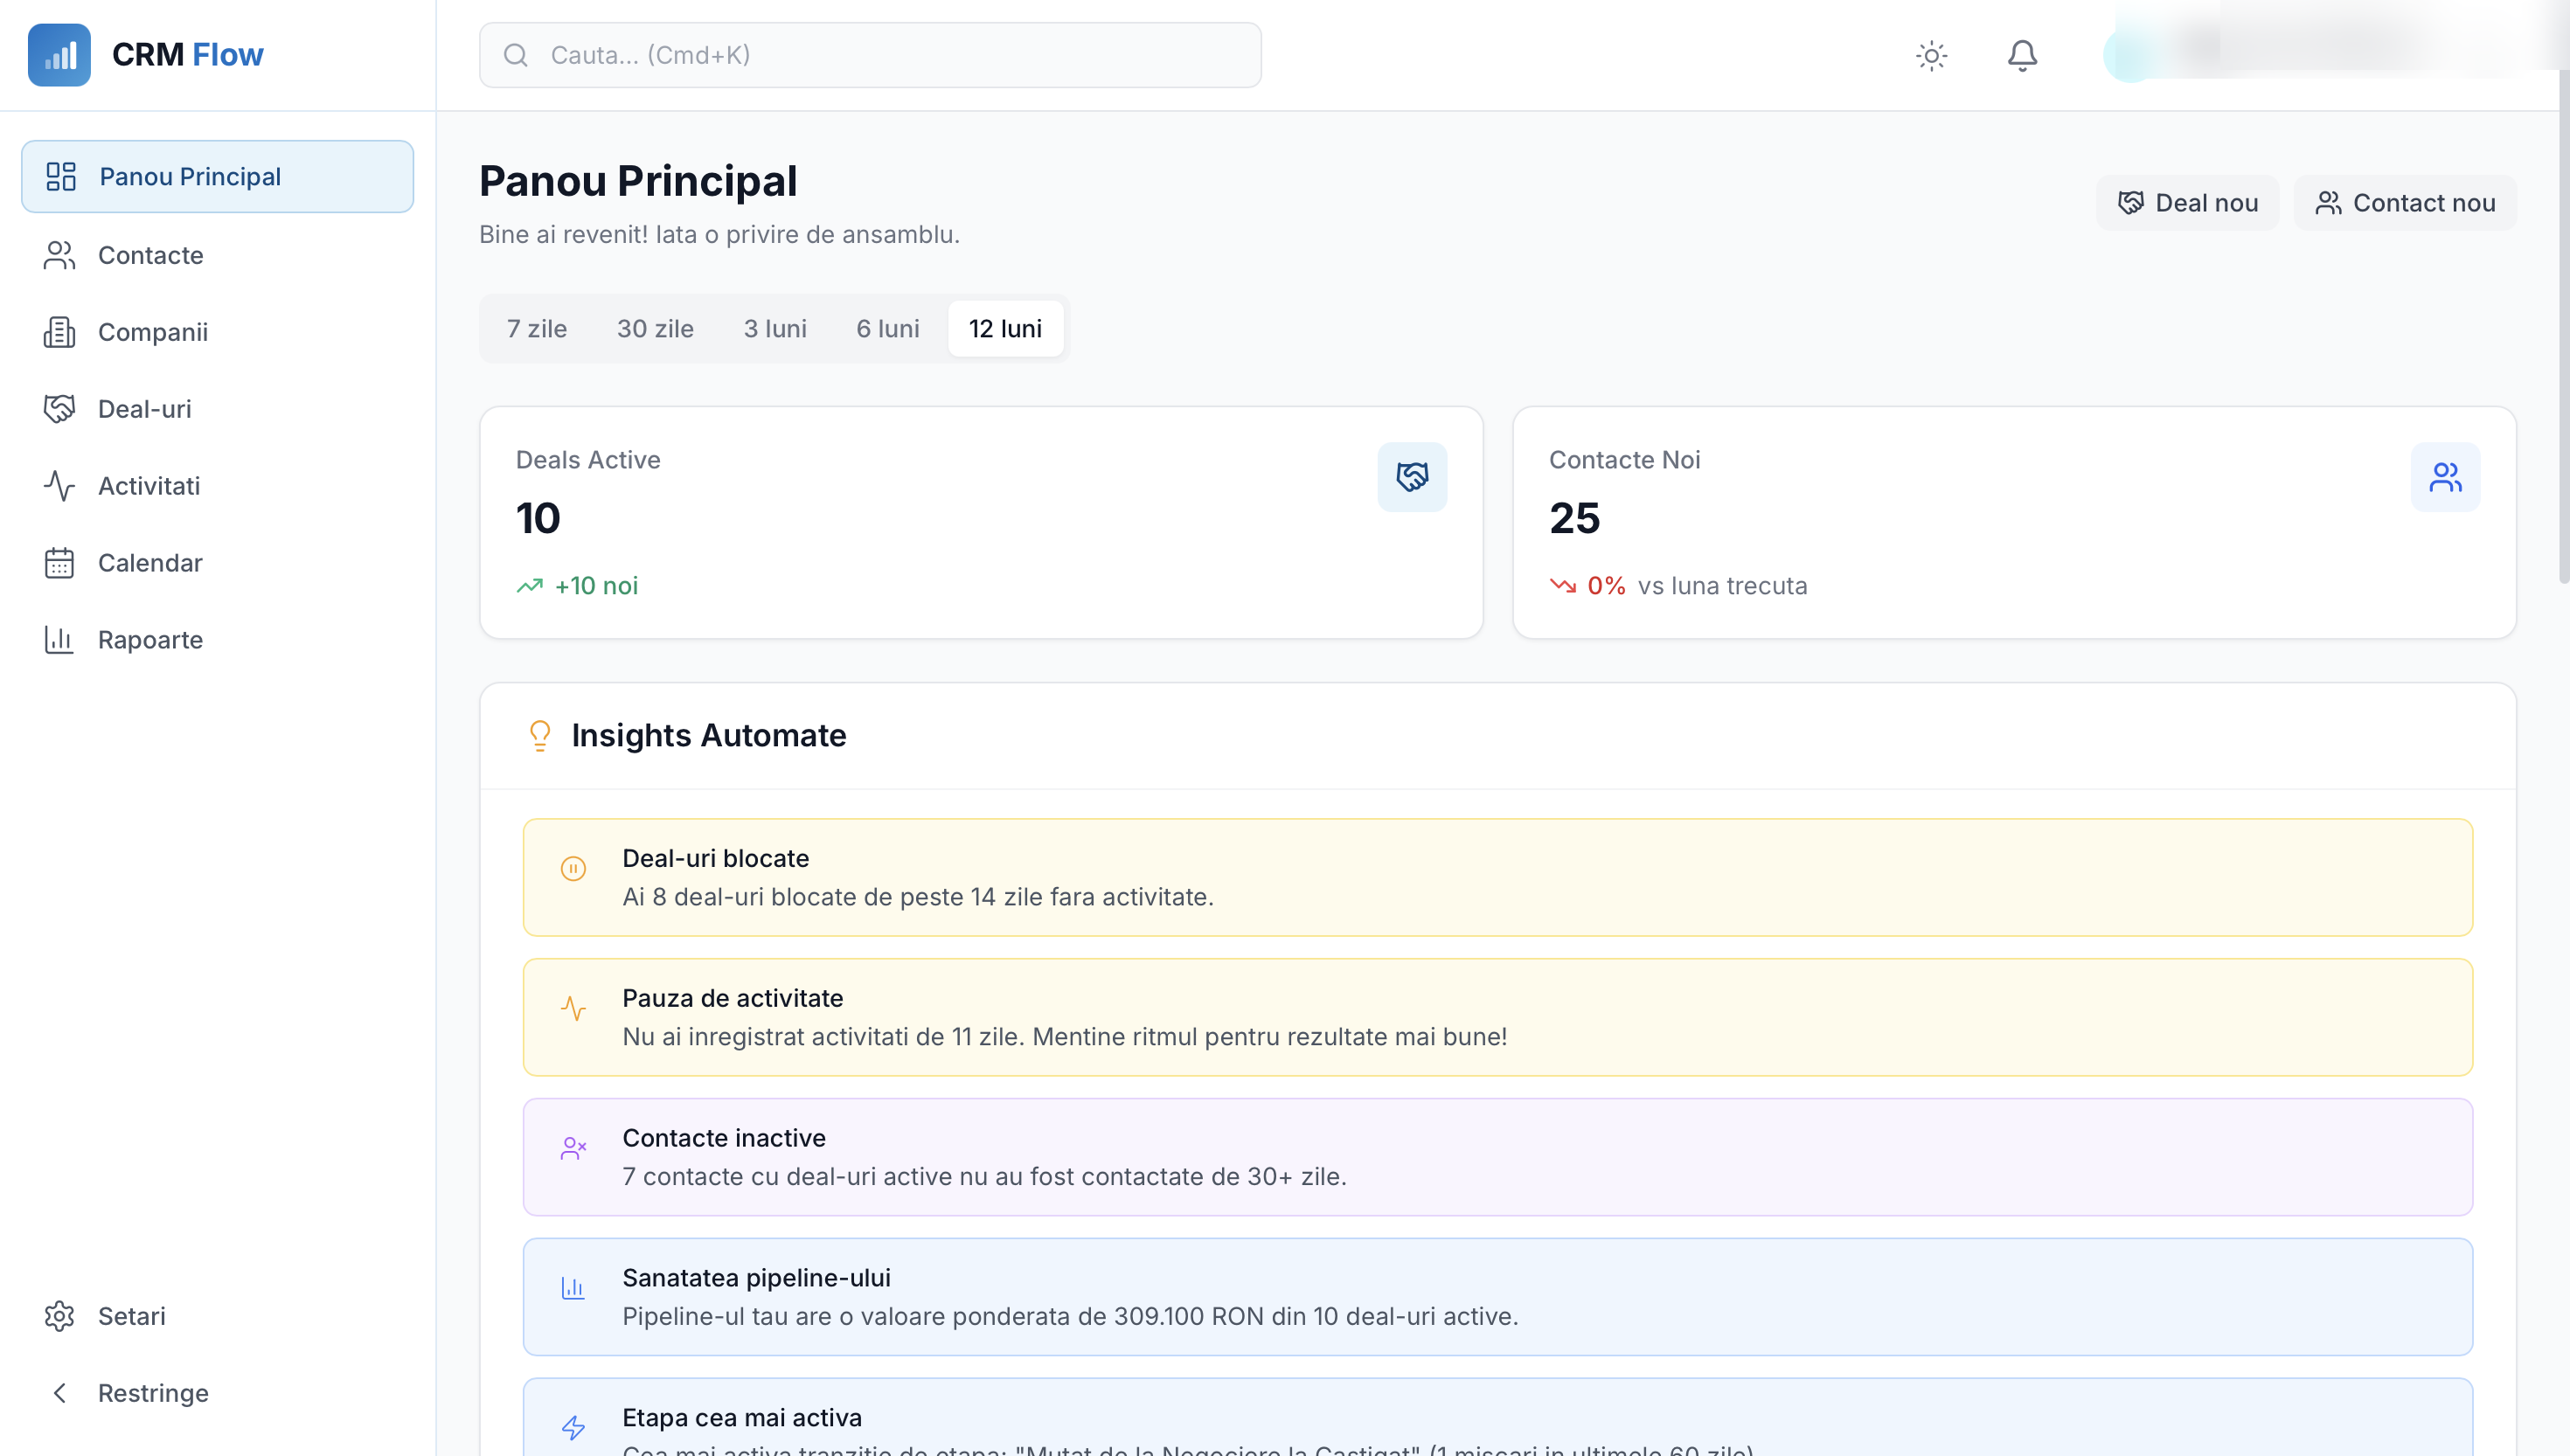2570x1456 pixels.
Task: Open the Contacte inactive insight card
Action: pyautogui.click(x=1497, y=1158)
